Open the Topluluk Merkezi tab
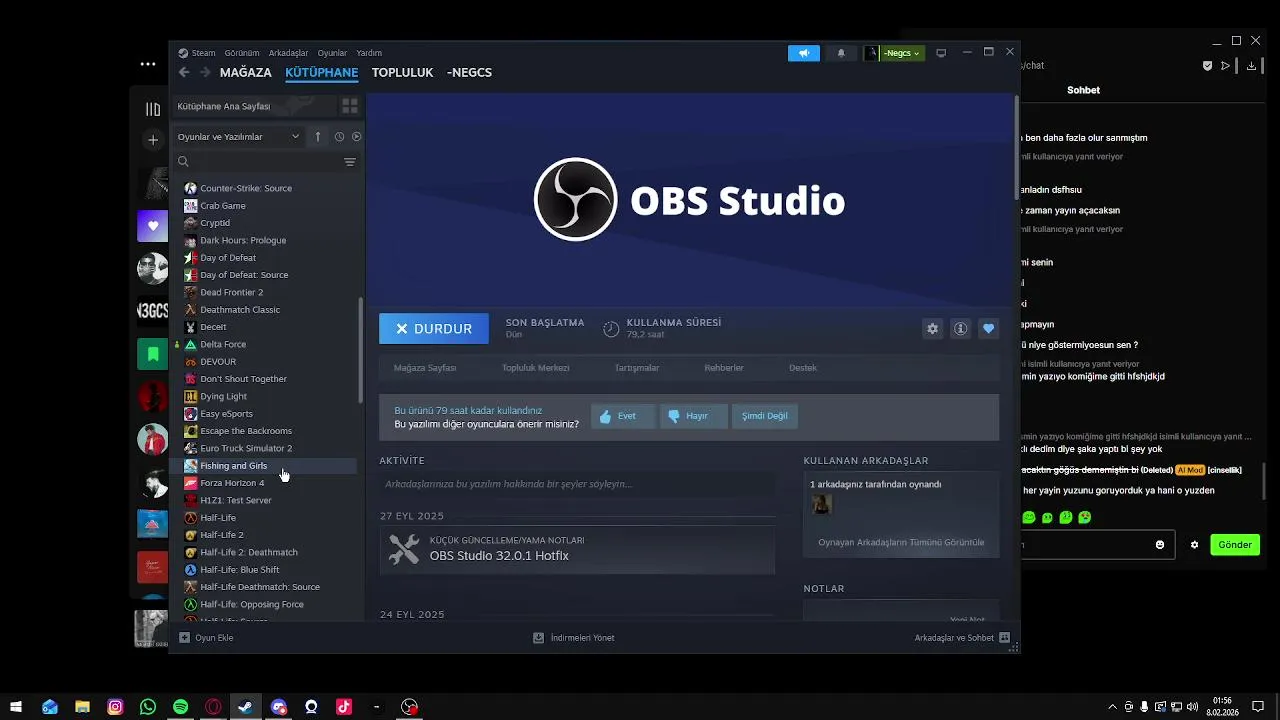This screenshot has height=720, width=1280. [x=536, y=368]
